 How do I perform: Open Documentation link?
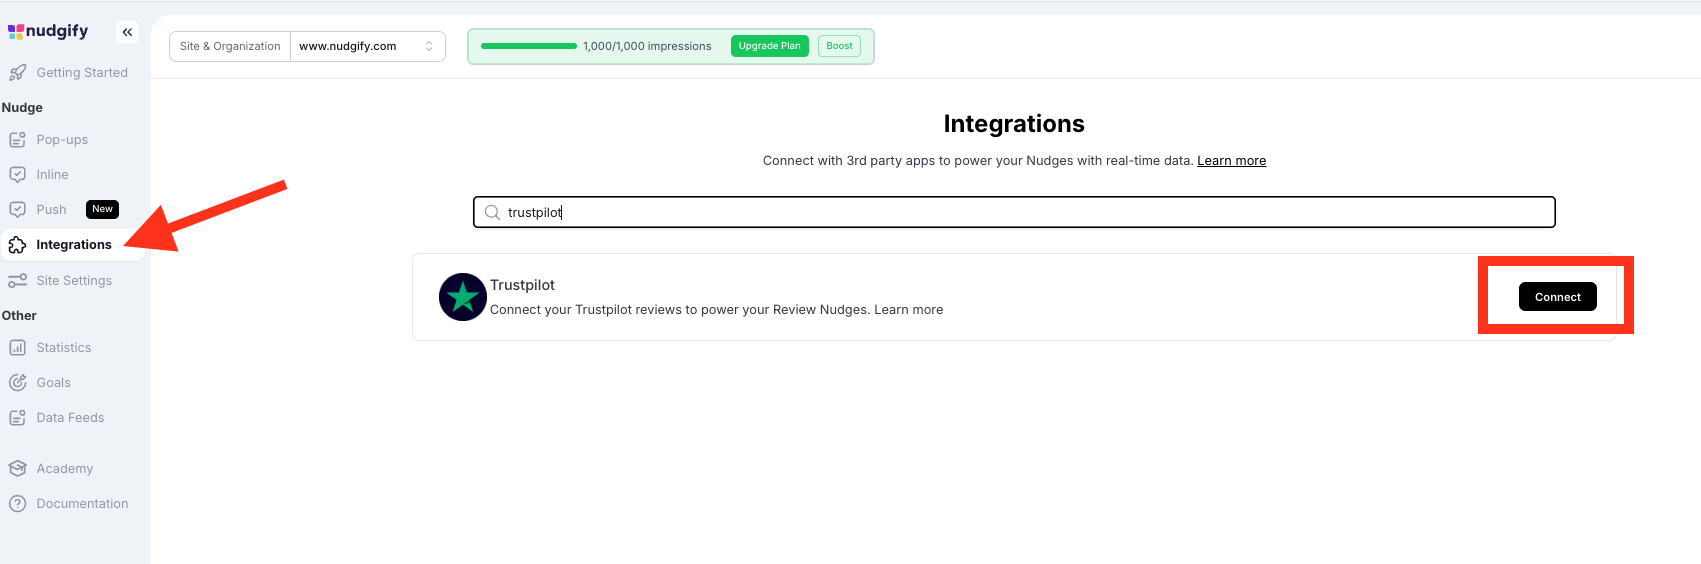pos(82,503)
